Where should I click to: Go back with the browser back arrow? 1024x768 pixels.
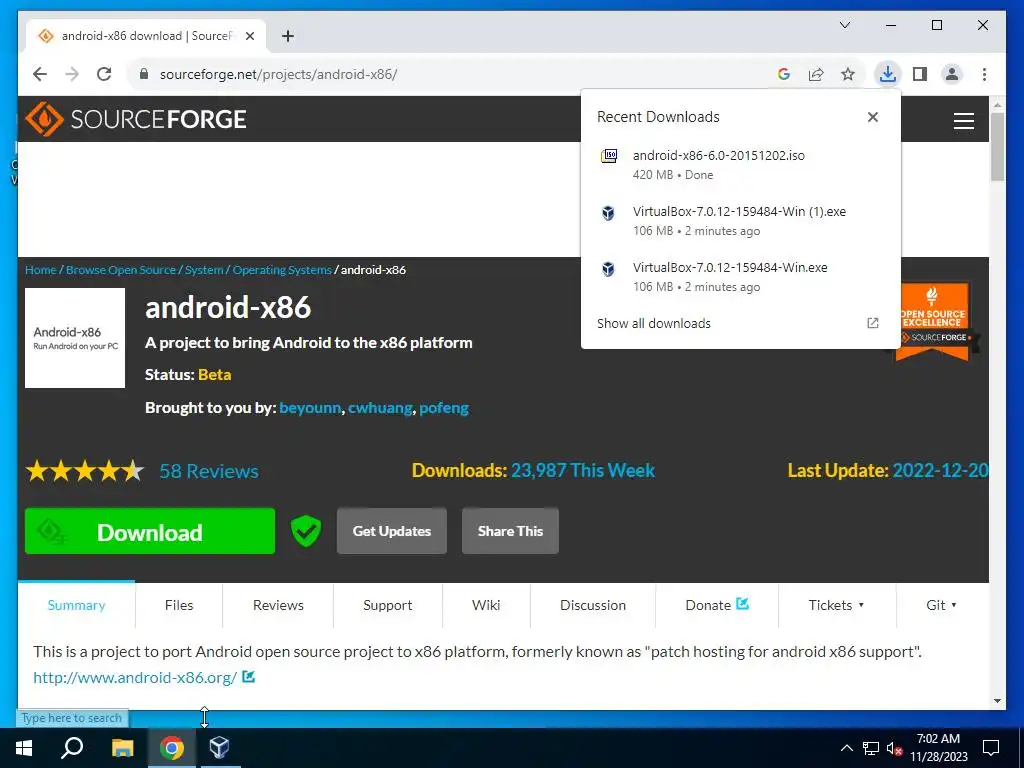pyautogui.click(x=40, y=74)
